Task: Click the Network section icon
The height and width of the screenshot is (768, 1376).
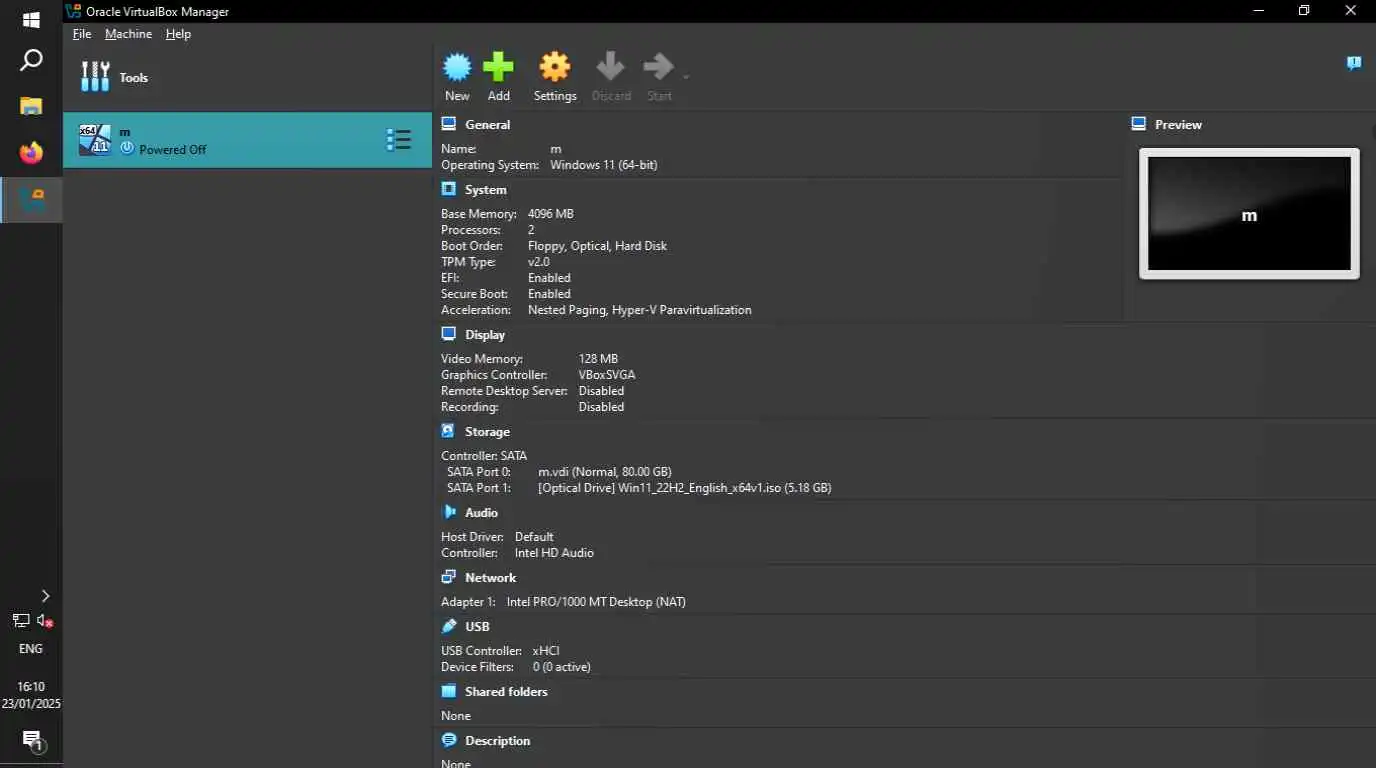Action: coord(448,577)
